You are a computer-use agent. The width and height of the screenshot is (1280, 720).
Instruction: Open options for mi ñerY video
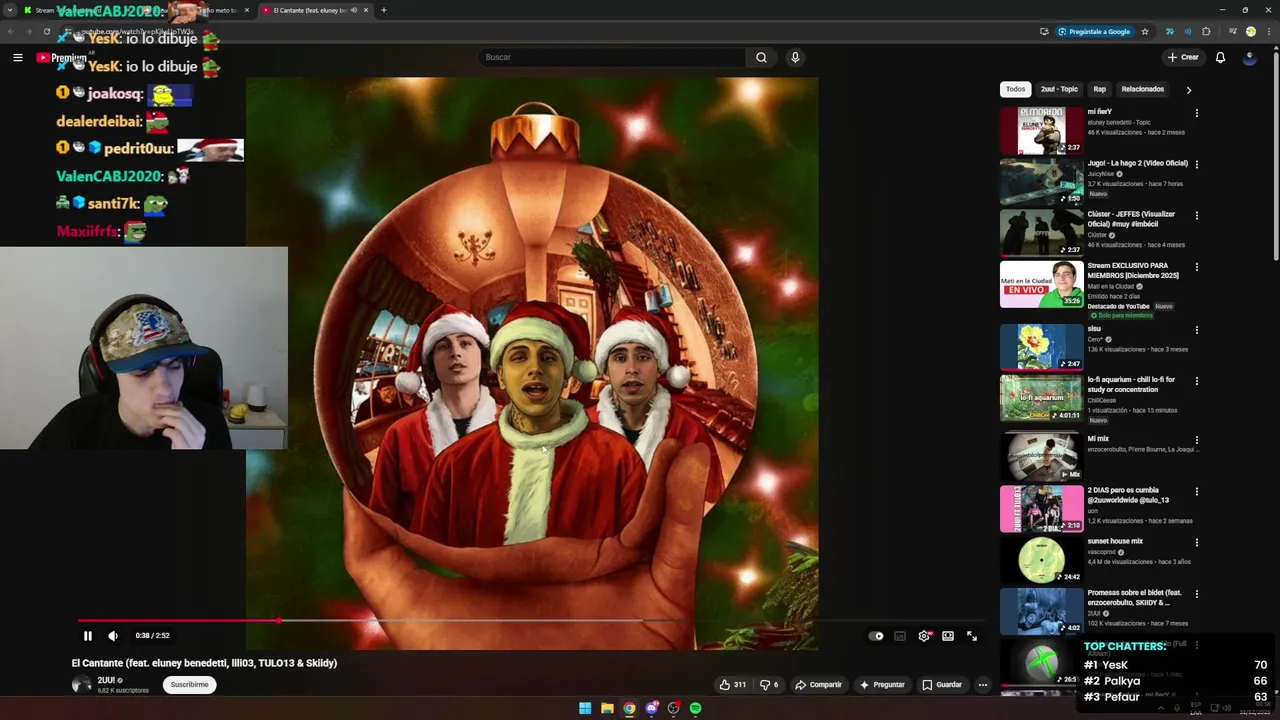tap(1196, 113)
